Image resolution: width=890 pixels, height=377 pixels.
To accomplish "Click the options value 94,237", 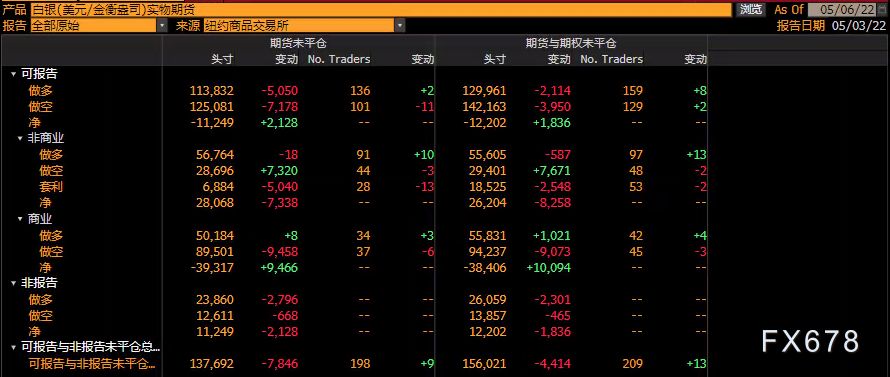I will point(488,252).
